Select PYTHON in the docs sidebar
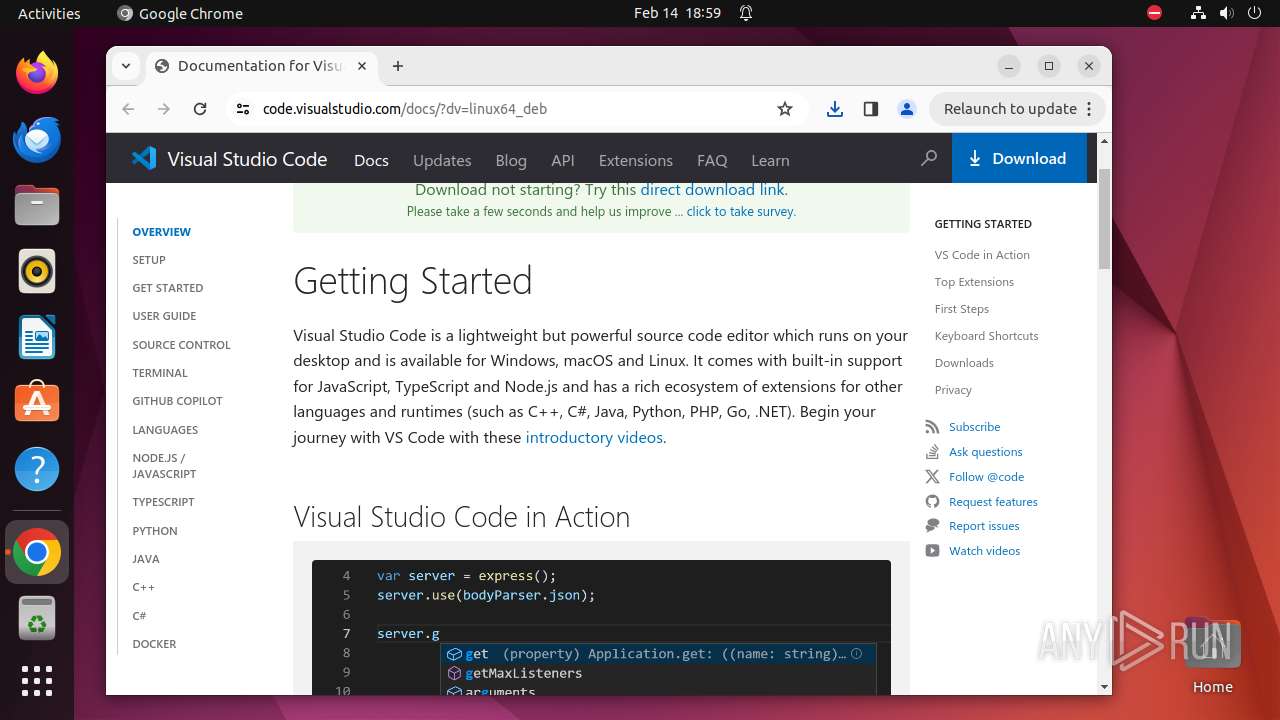This screenshot has width=1280, height=720. point(155,531)
